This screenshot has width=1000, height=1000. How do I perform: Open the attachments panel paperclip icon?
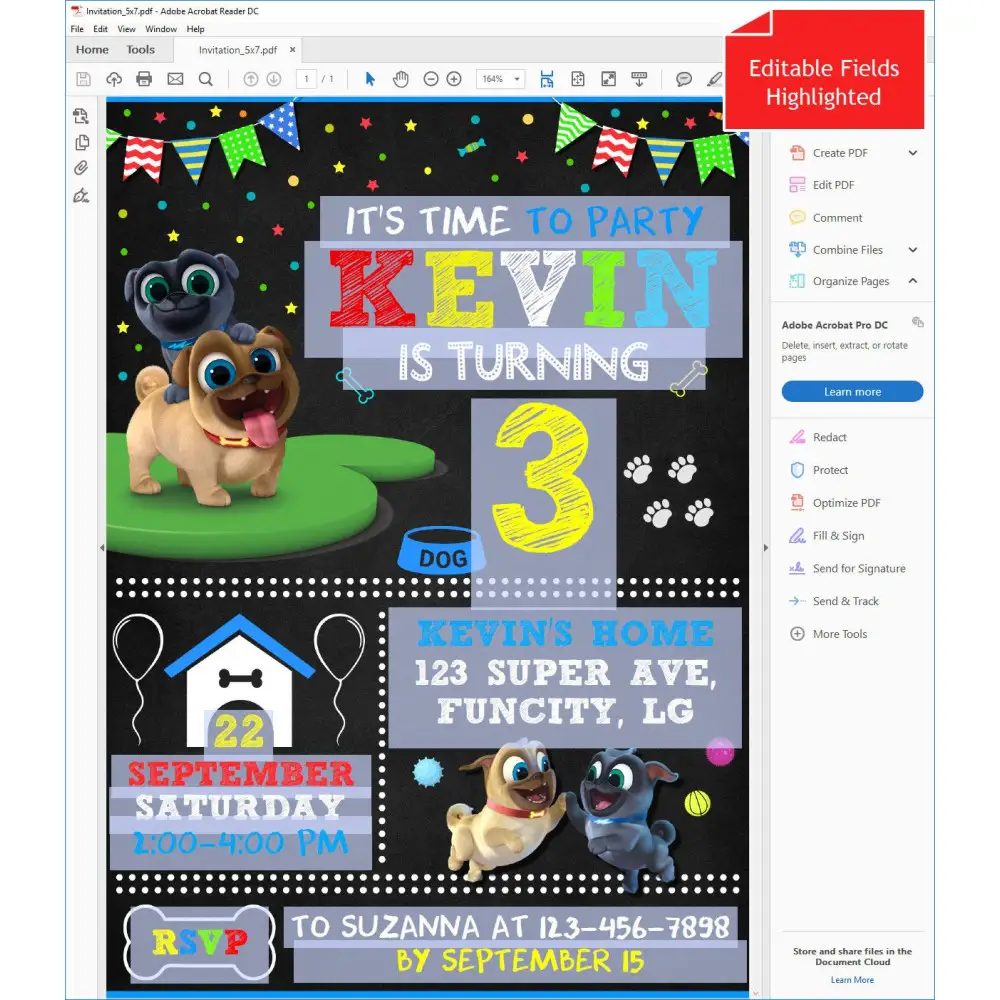click(81, 167)
